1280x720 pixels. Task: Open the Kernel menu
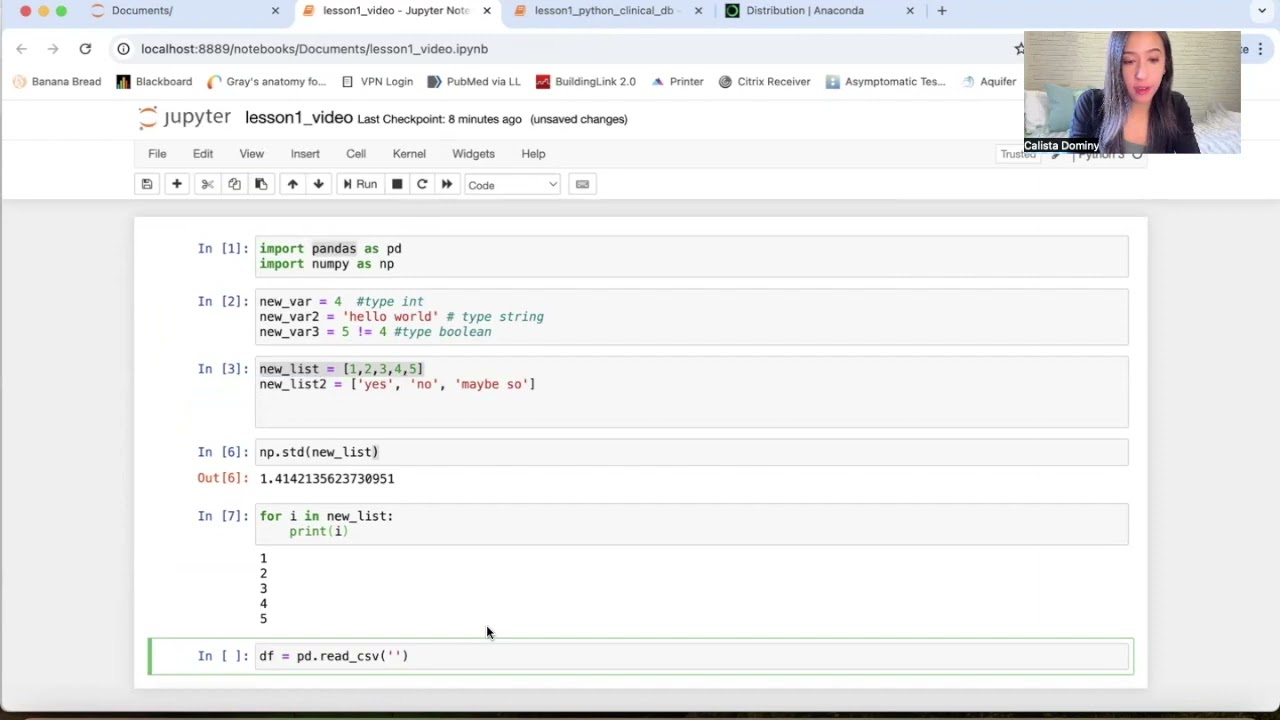[409, 154]
